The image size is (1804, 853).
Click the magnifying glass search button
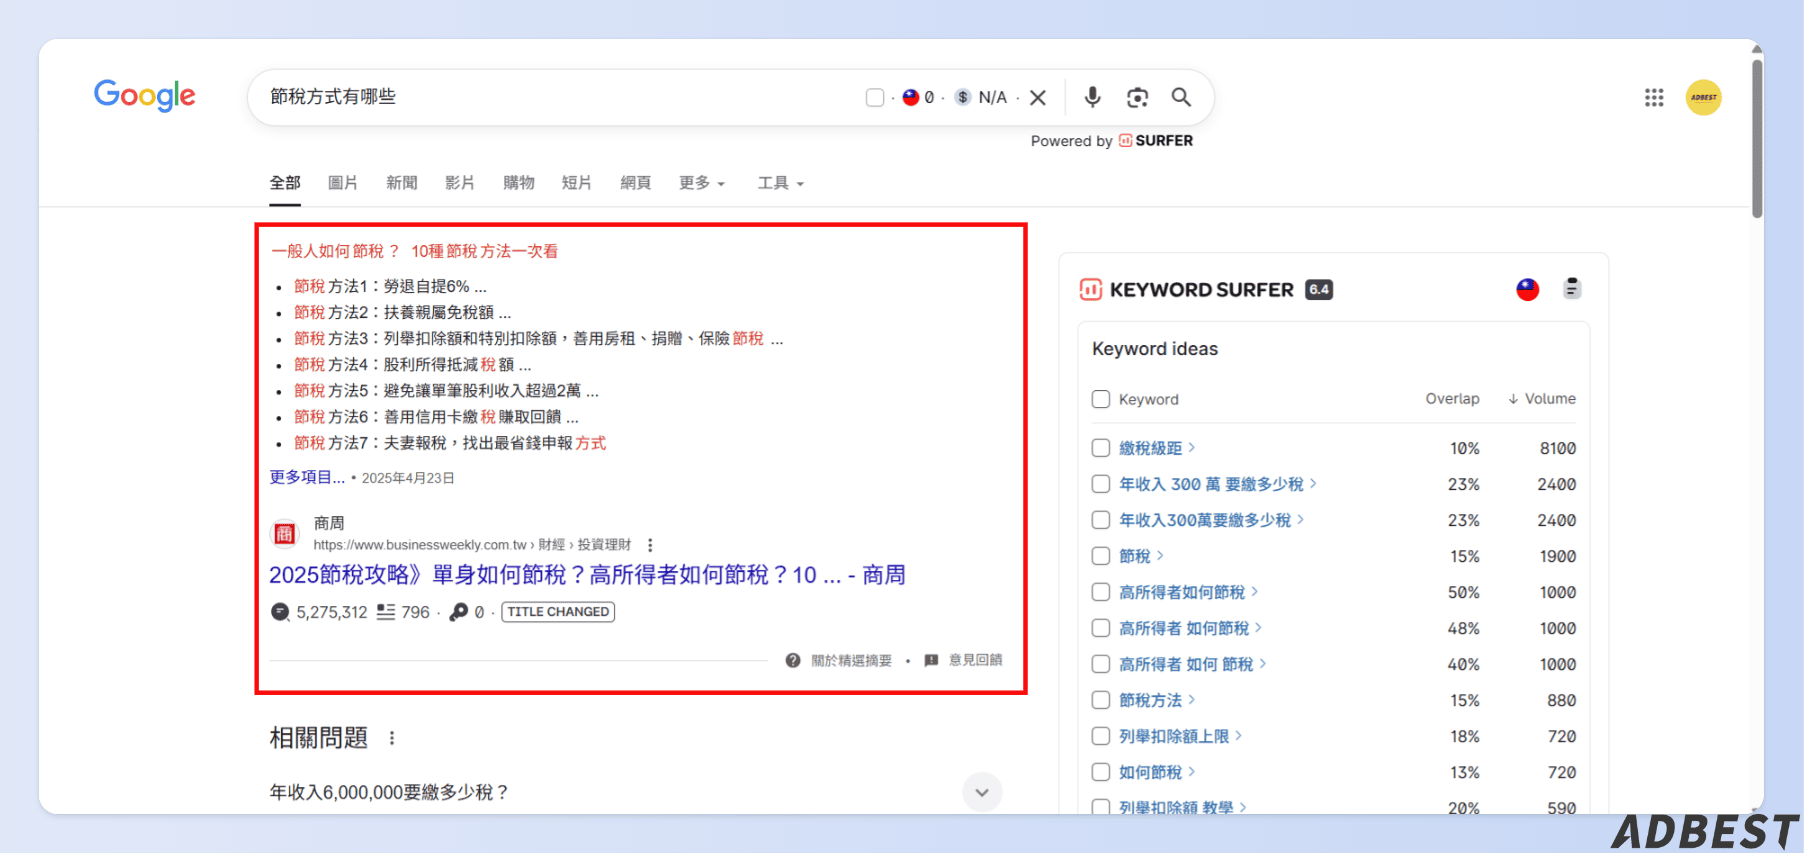(x=1181, y=97)
